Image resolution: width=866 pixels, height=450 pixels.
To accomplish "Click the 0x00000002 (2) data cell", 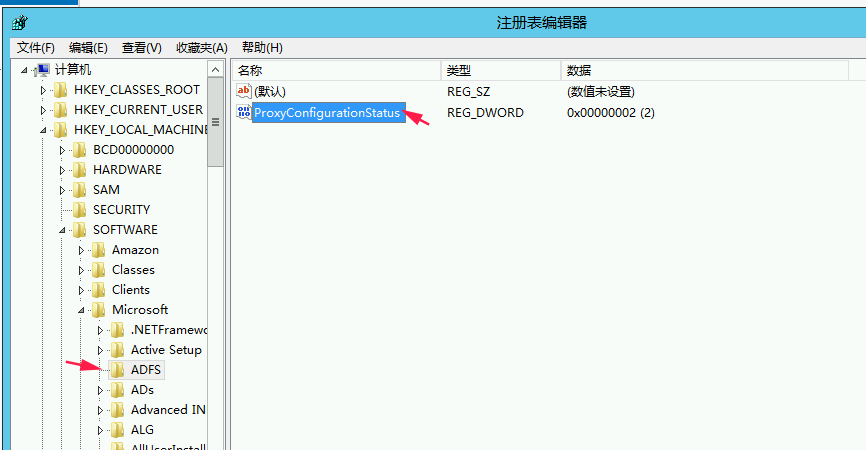I will click(x=611, y=113).
